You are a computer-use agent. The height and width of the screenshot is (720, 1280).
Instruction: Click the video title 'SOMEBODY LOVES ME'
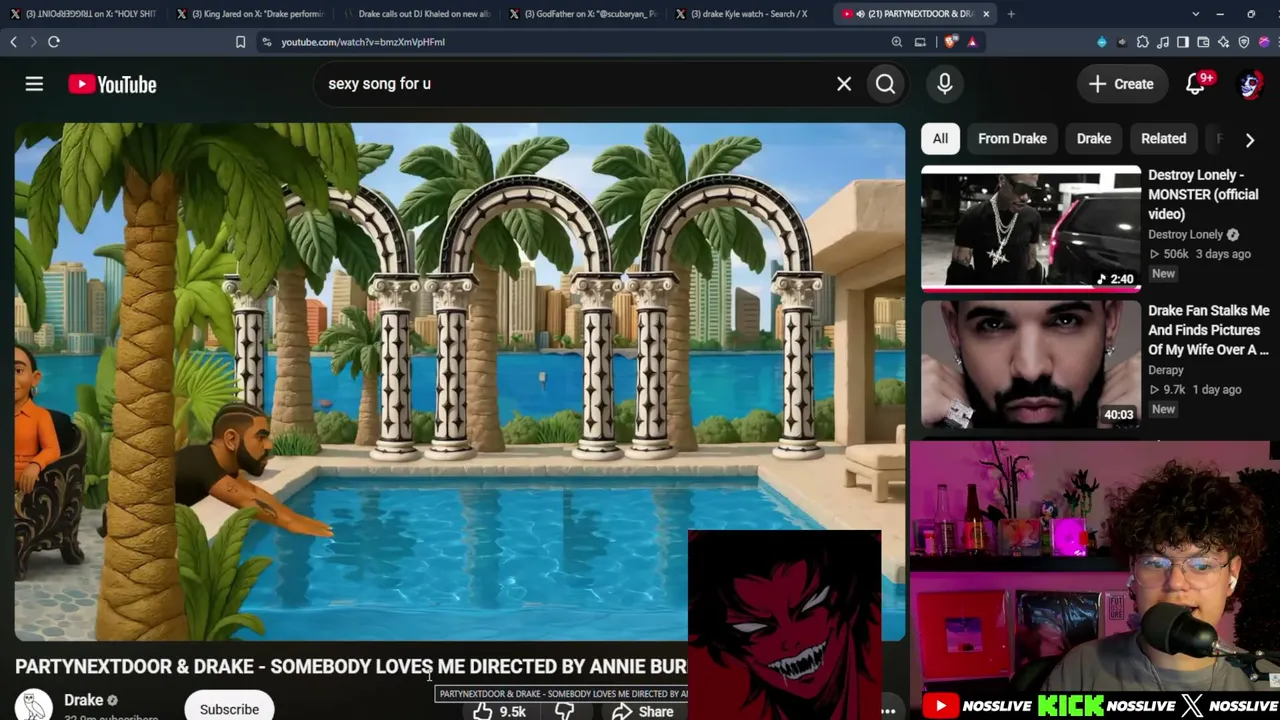351,666
